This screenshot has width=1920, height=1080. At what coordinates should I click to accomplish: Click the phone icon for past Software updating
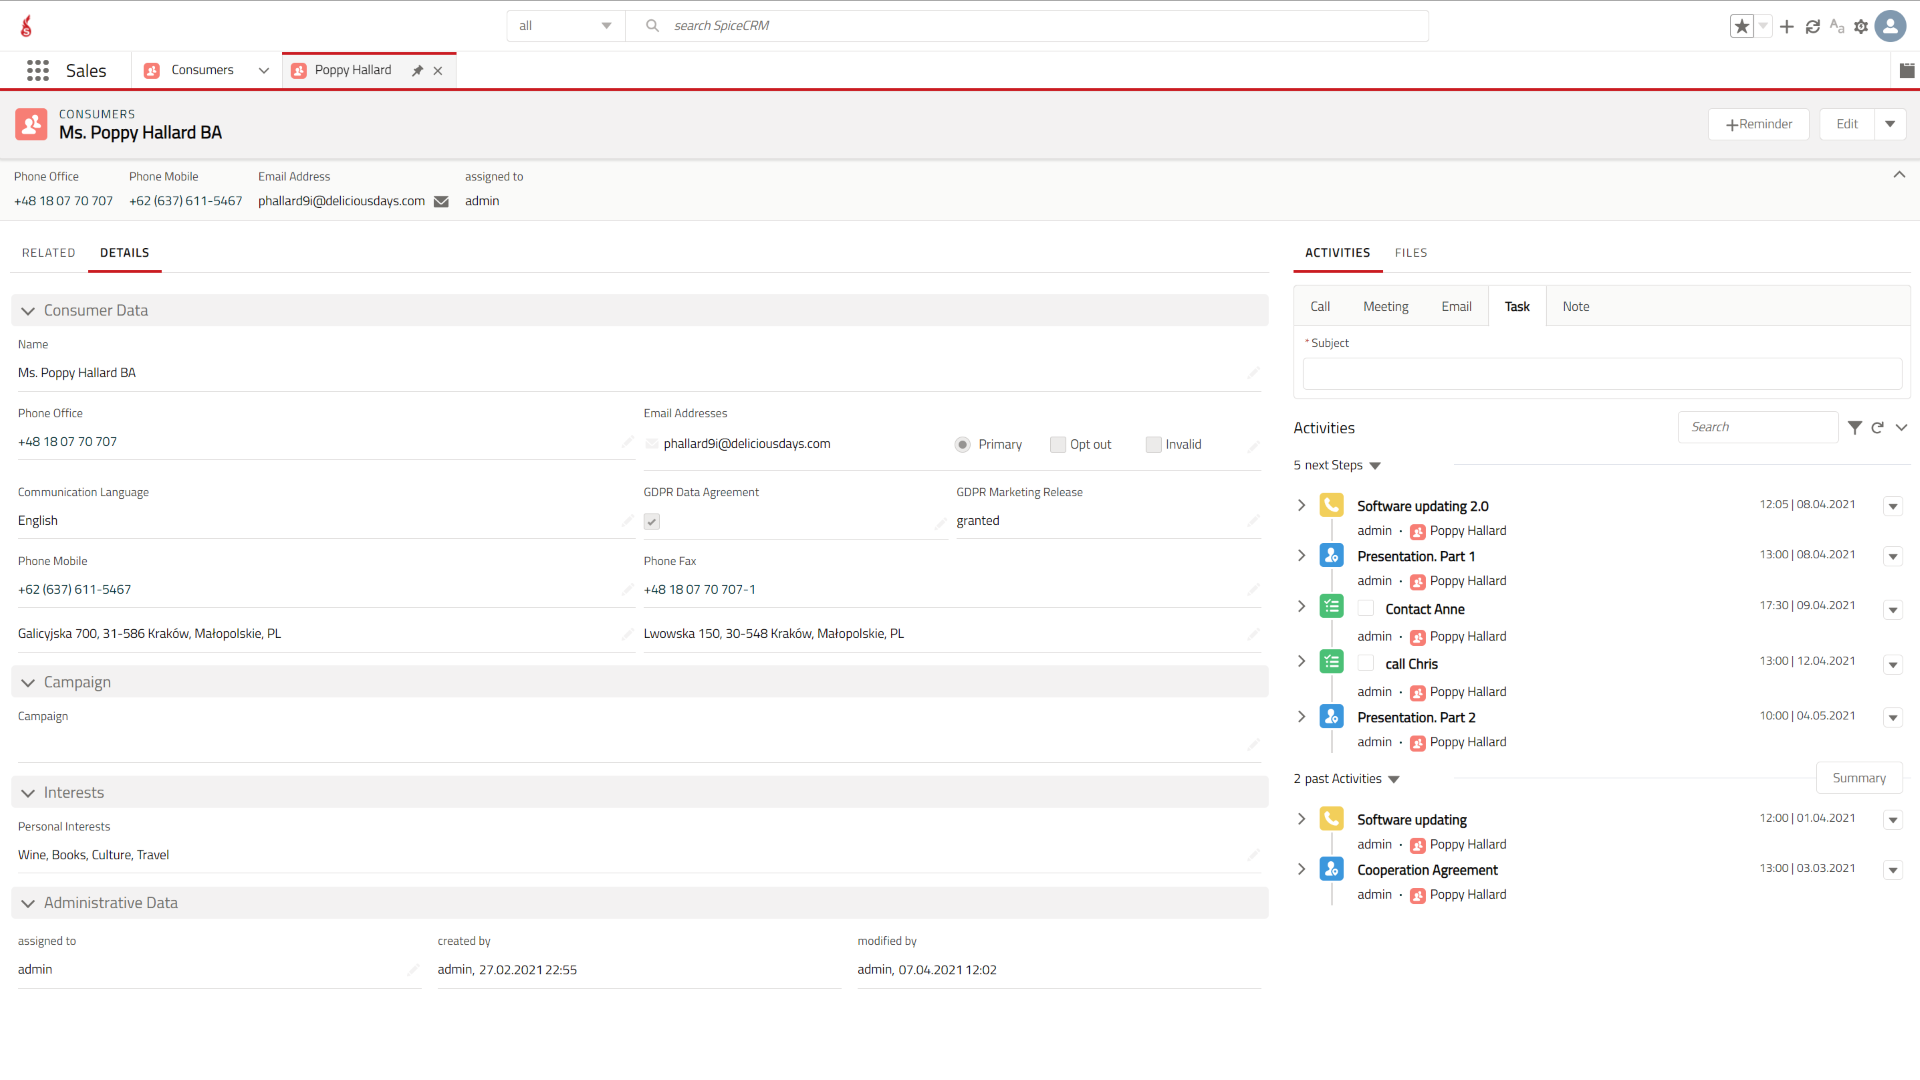coord(1331,818)
